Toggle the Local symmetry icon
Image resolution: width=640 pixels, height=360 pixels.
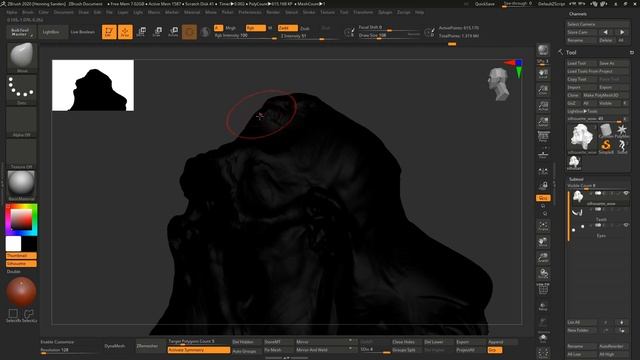[543, 171]
